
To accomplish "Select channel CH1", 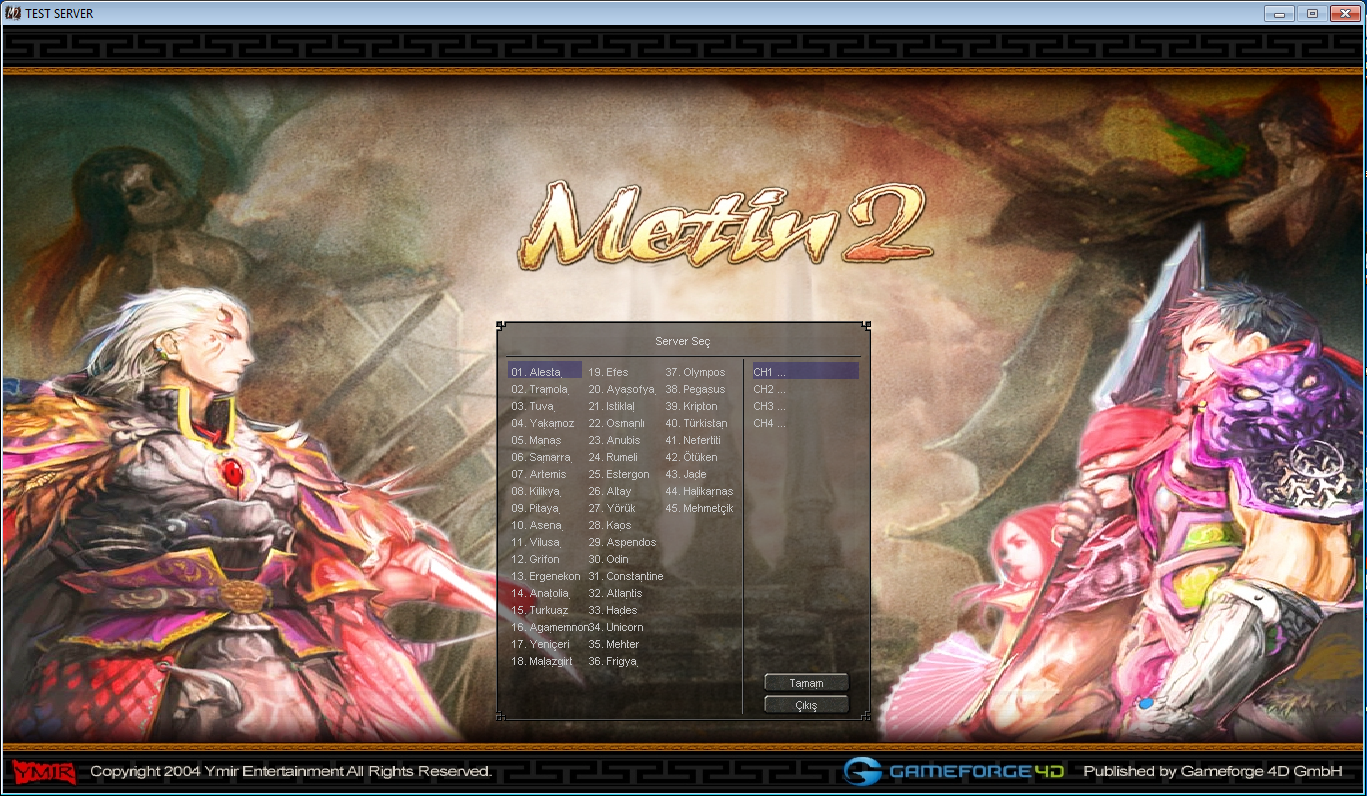I will coord(805,372).
